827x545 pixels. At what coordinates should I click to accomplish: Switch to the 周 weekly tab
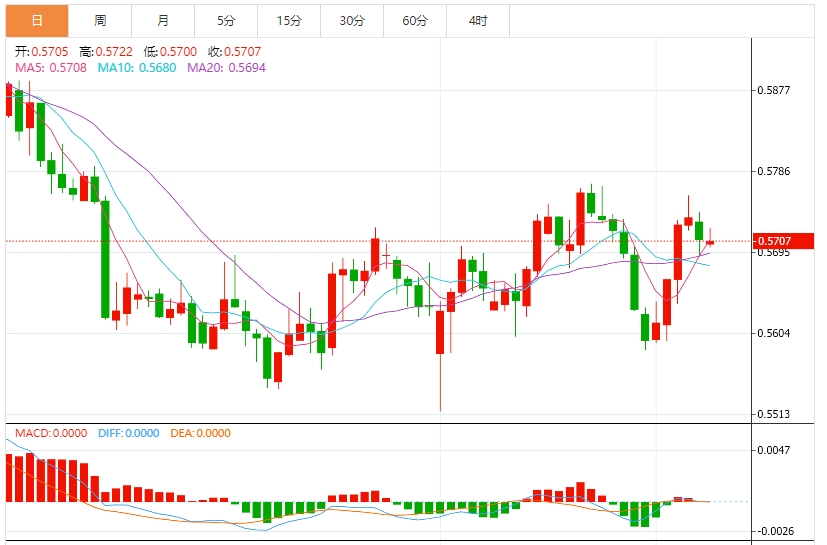click(100, 21)
